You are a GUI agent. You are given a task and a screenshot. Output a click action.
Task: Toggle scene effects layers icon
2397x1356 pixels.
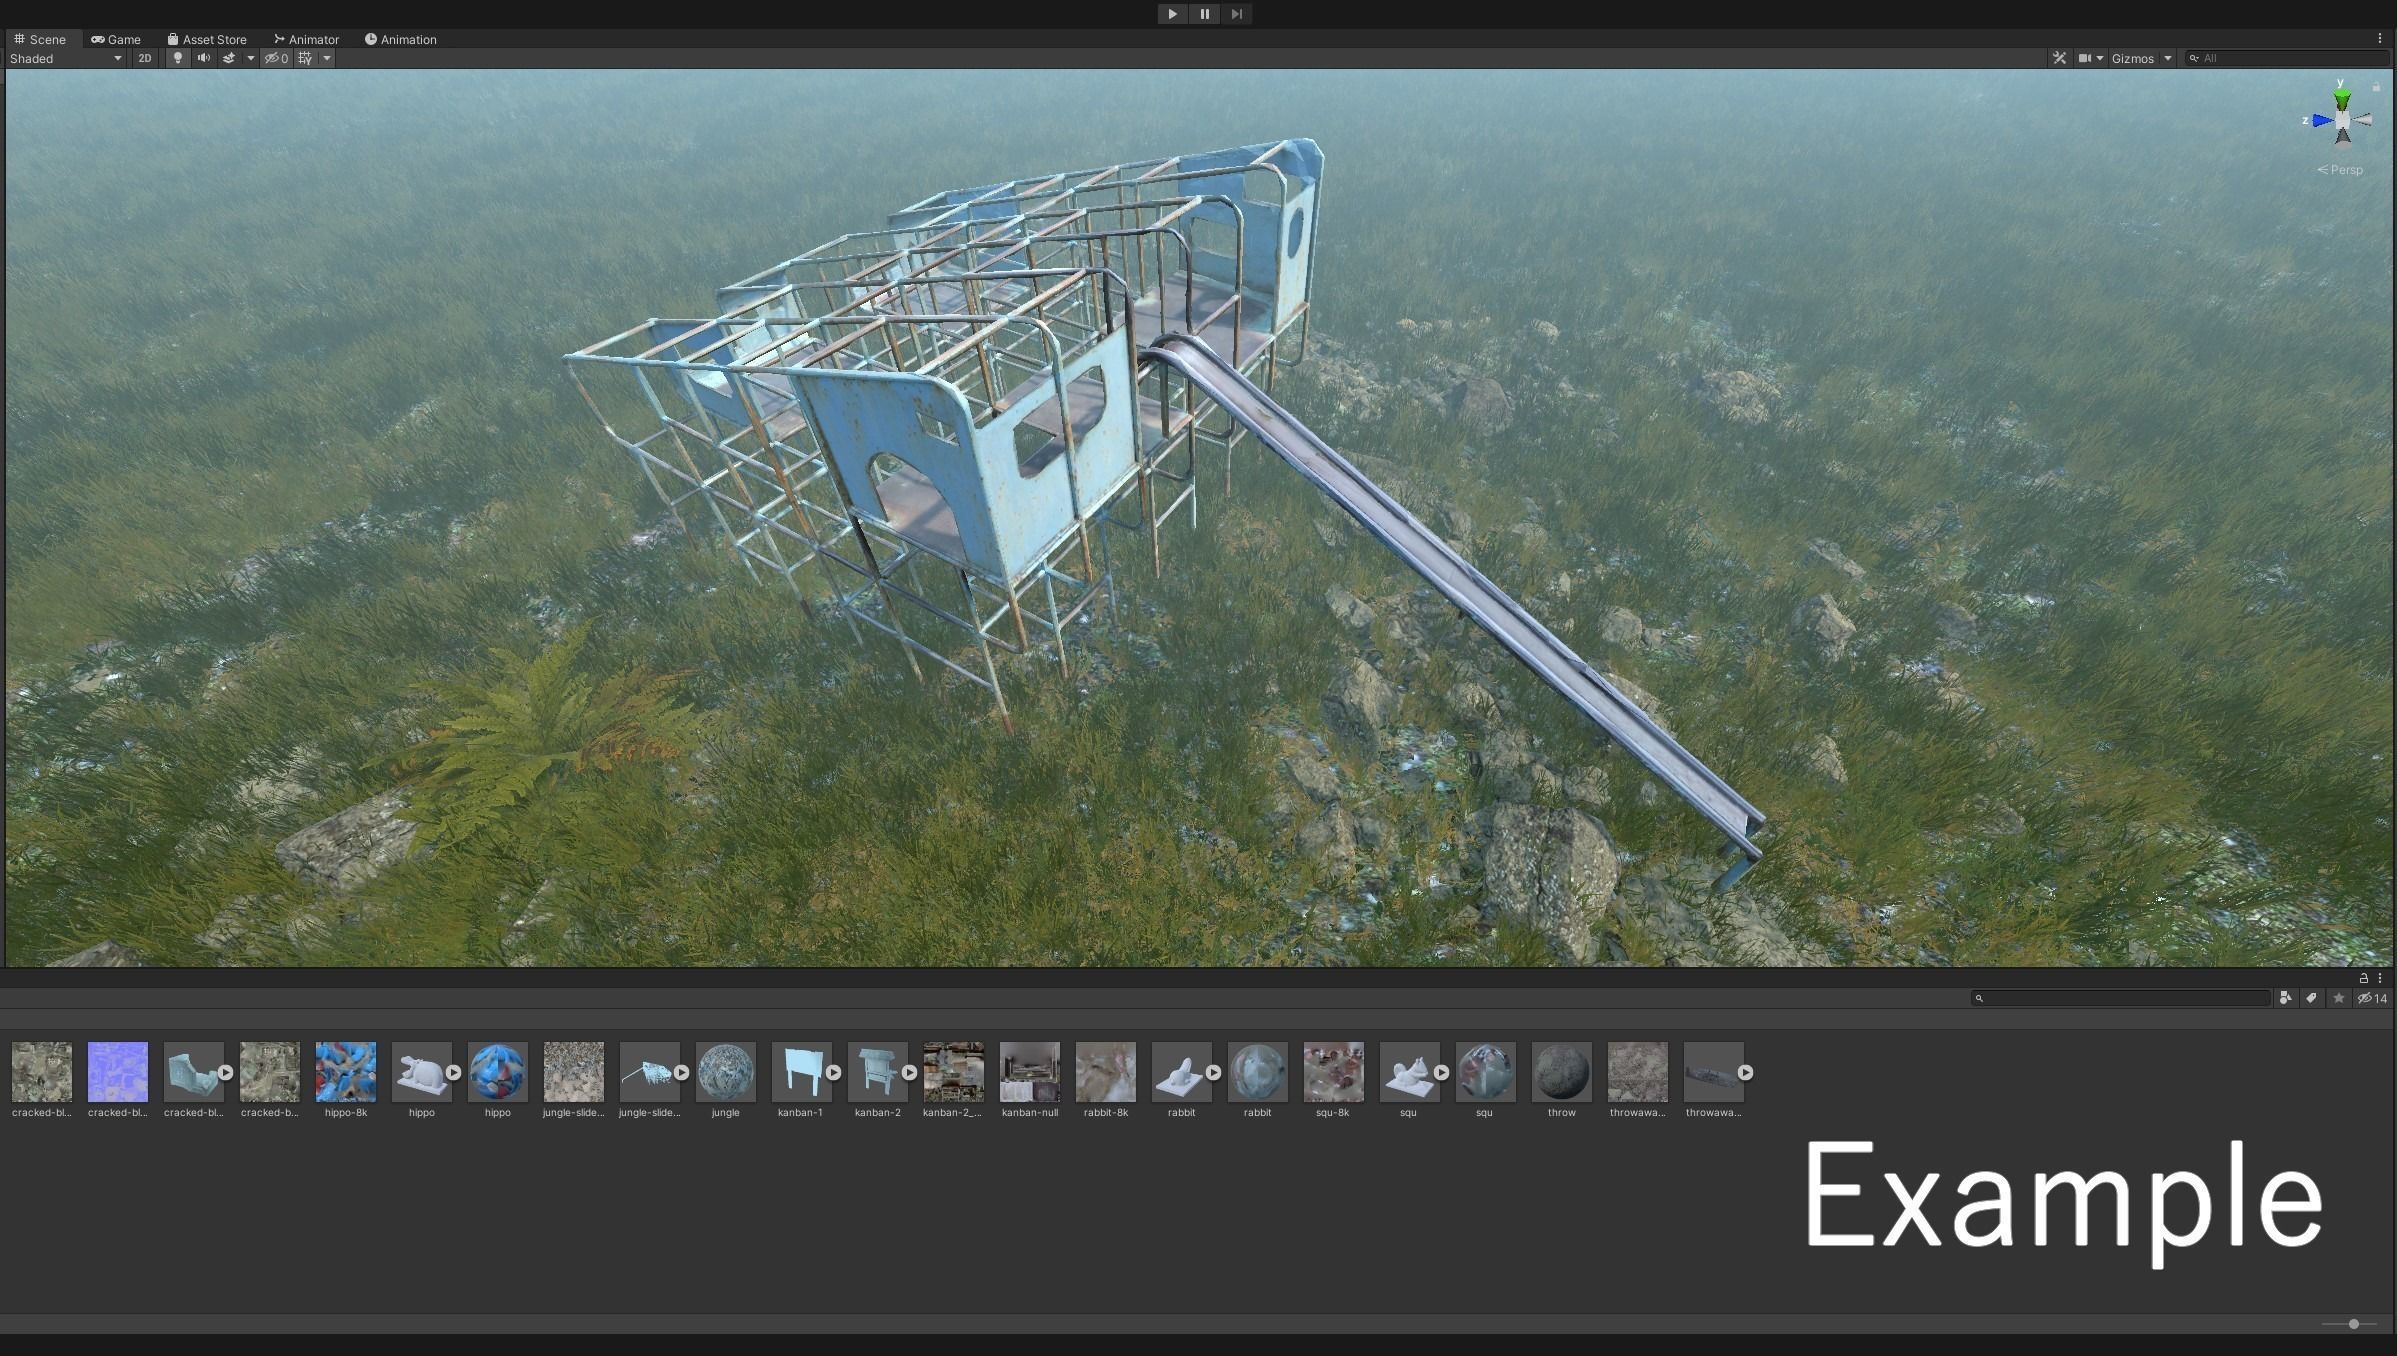click(229, 58)
